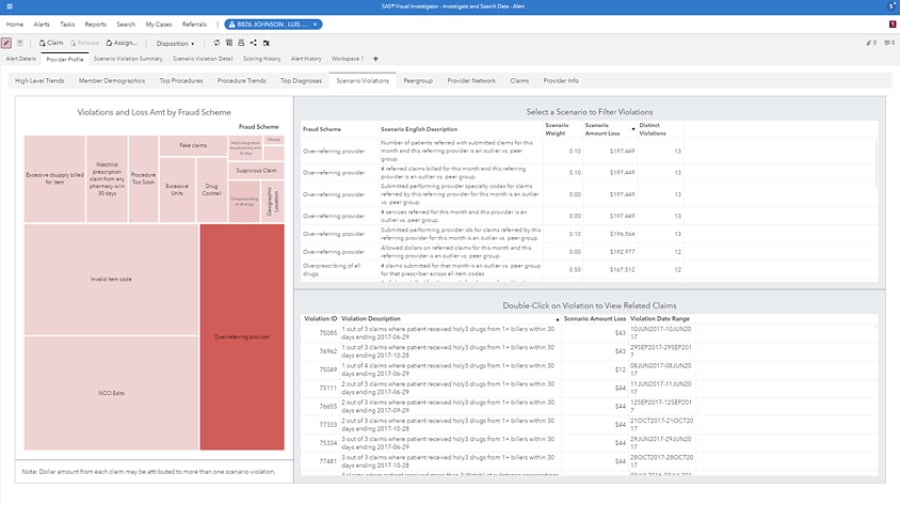The width and height of the screenshot is (900, 505).
Task: Open Top Diagnoses tab
Action: [301, 81]
